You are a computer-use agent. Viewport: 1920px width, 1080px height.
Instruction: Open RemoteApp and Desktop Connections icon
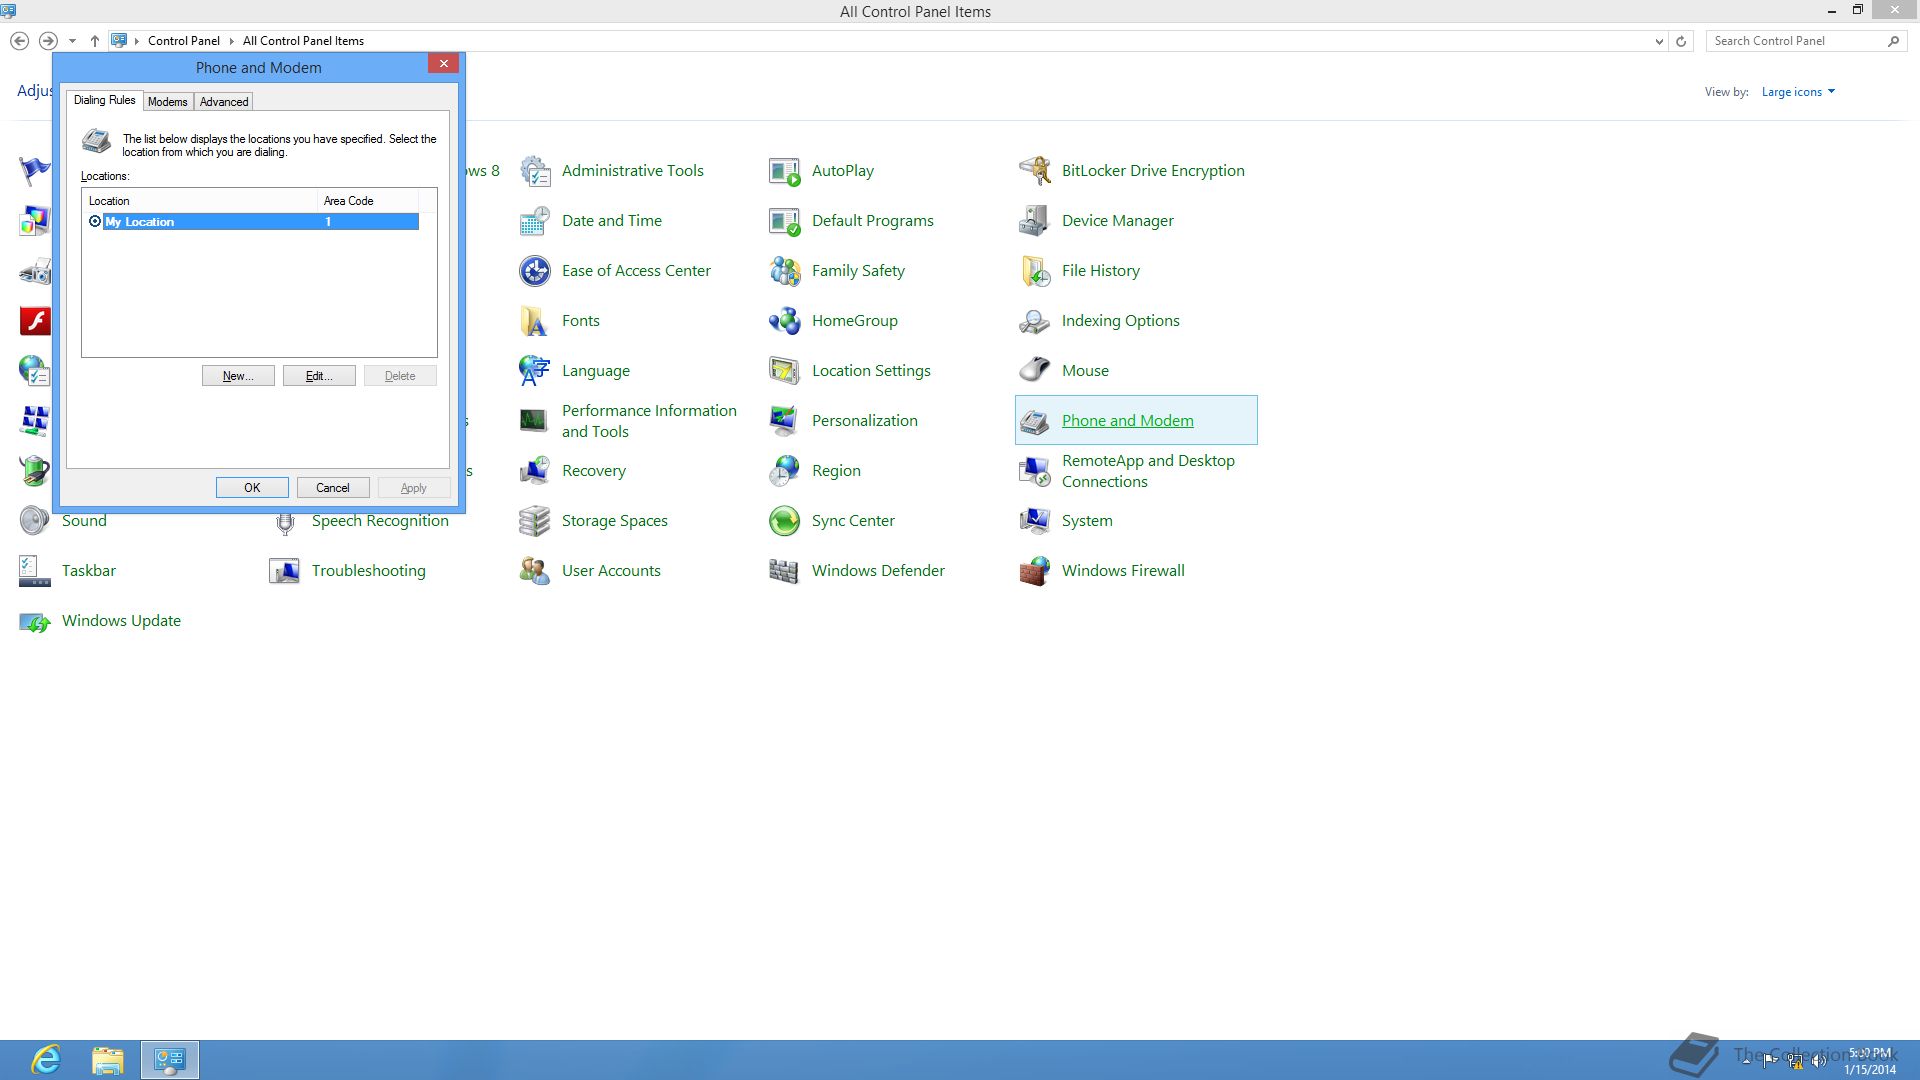click(1035, 471)
